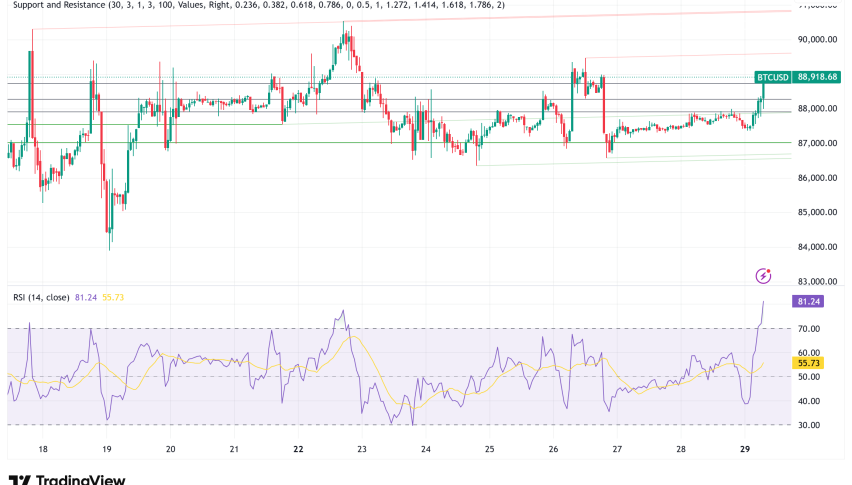Viewport: 852px width, 485px height.
Task: Click the 84,000.00 price axis label
Action: tap(816, 247)
